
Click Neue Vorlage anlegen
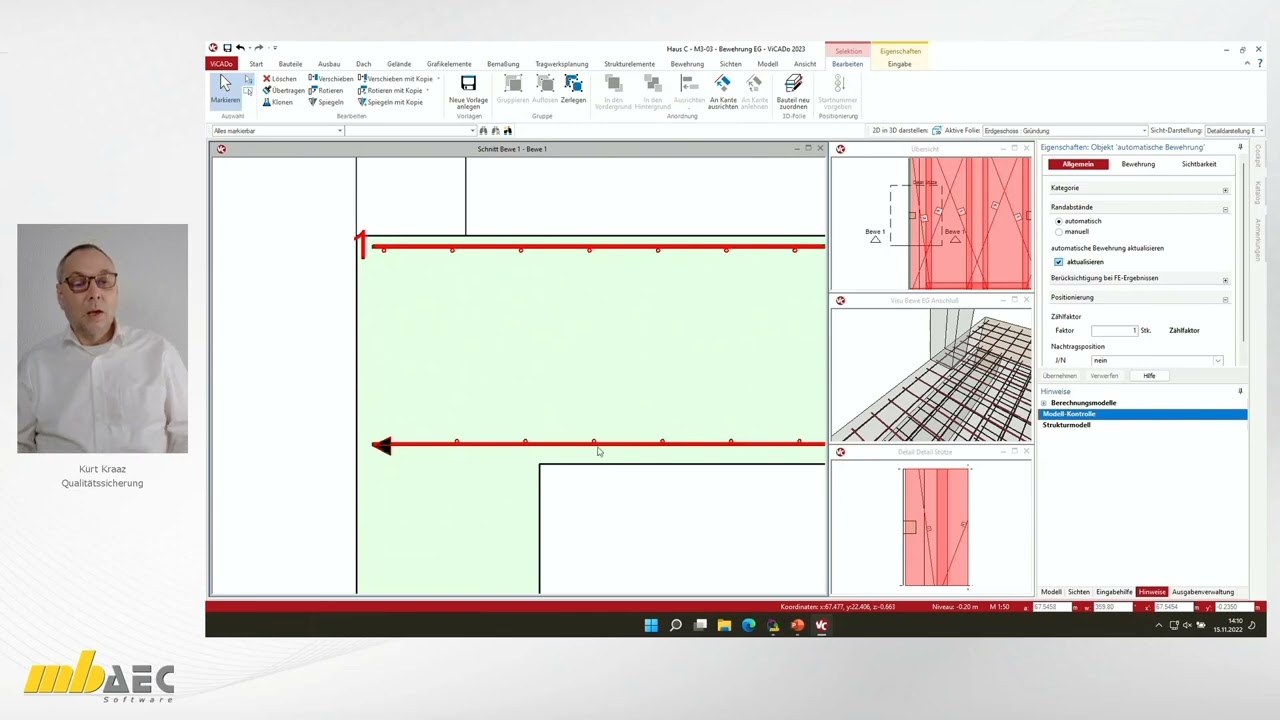coord(468,91)
